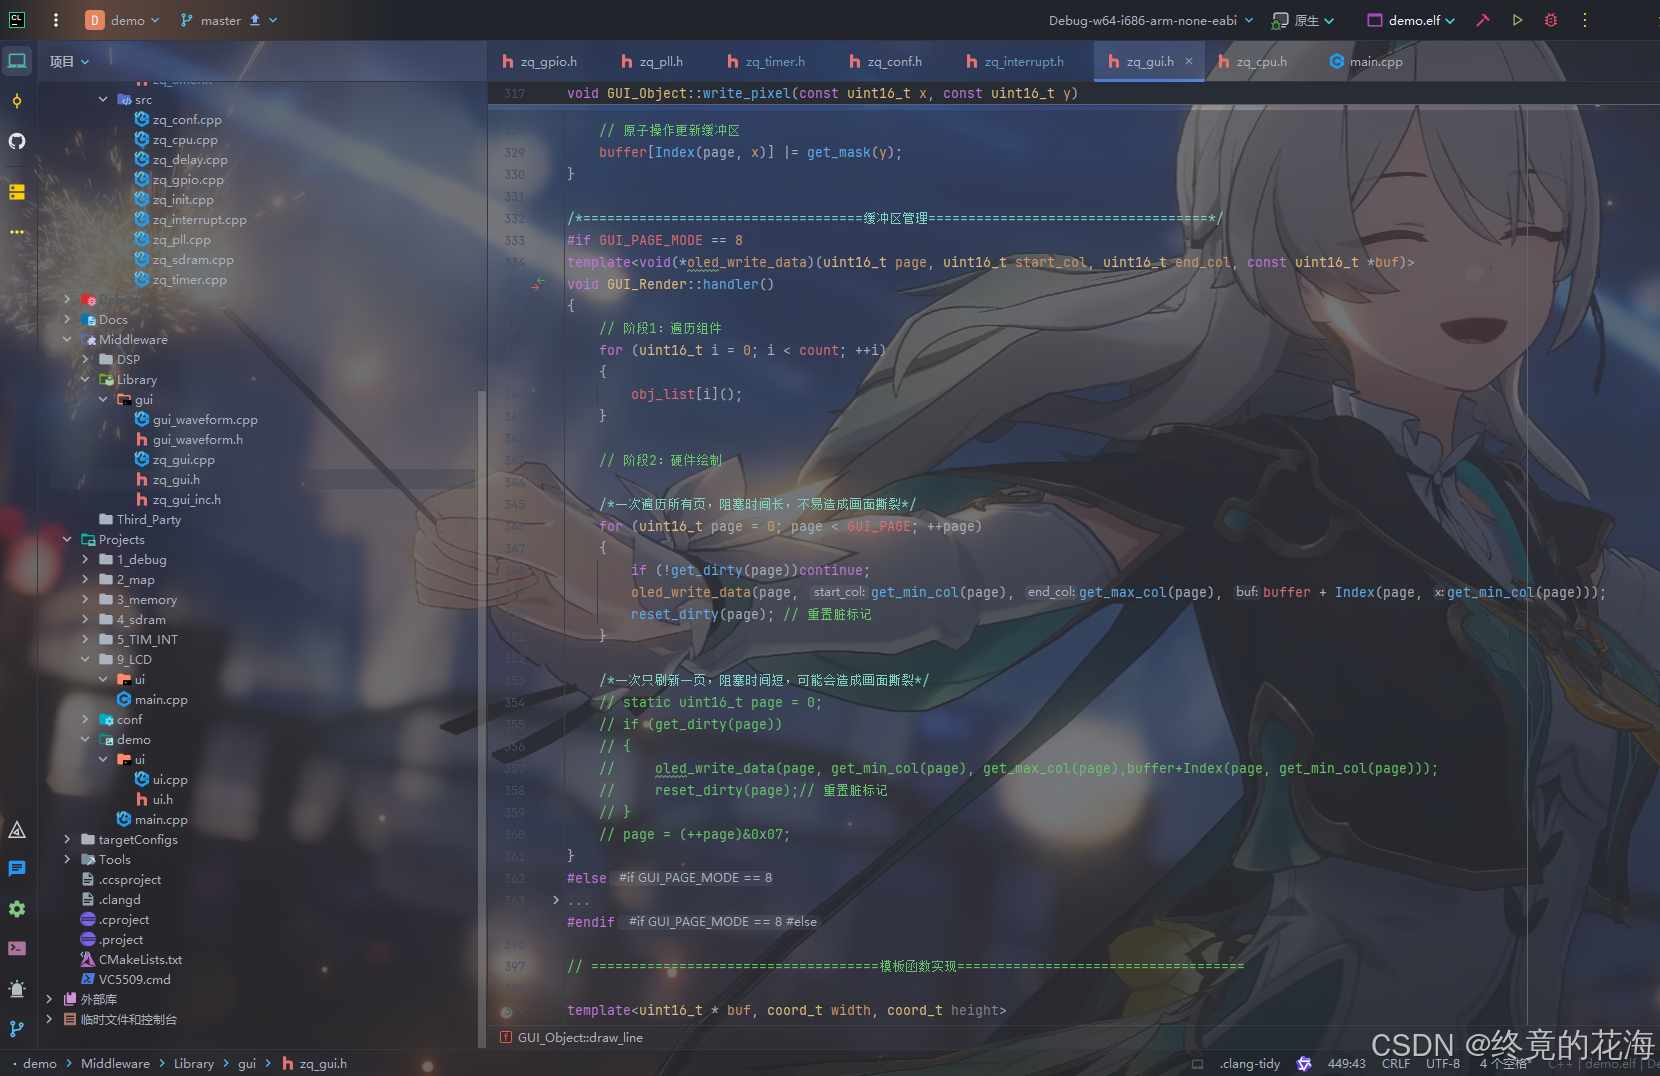This screenshot has height=1076, width=1660.
Task: Collapse the gui folder
Action: tap(103, 399)
